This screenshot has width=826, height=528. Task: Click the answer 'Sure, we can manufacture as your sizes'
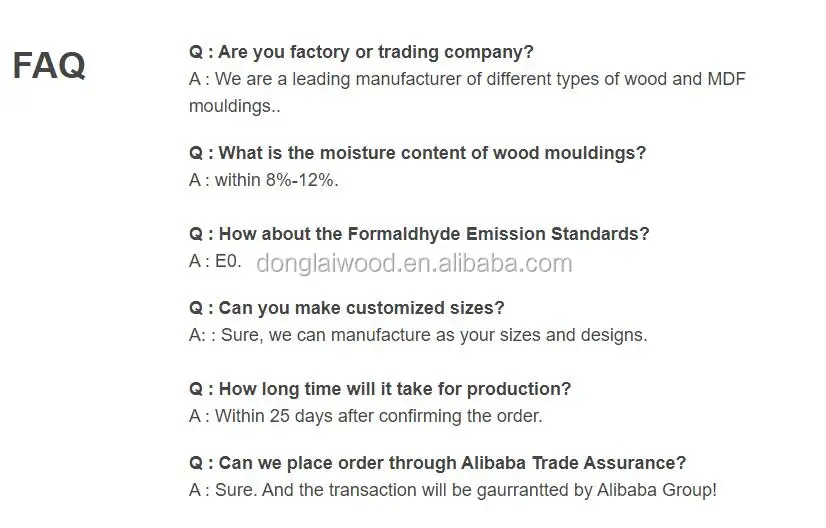[x=418, y=335]
